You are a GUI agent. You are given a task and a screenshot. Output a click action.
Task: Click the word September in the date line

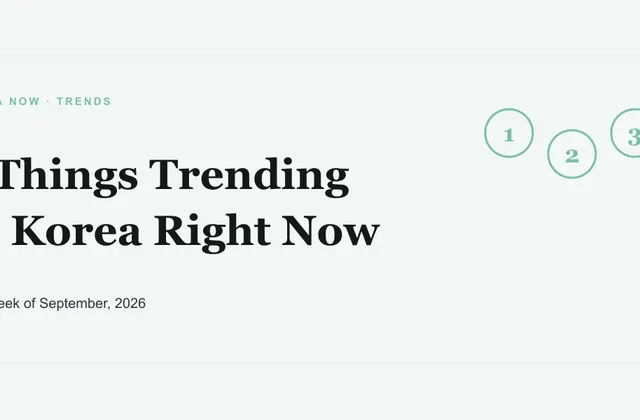click(75, 304)
